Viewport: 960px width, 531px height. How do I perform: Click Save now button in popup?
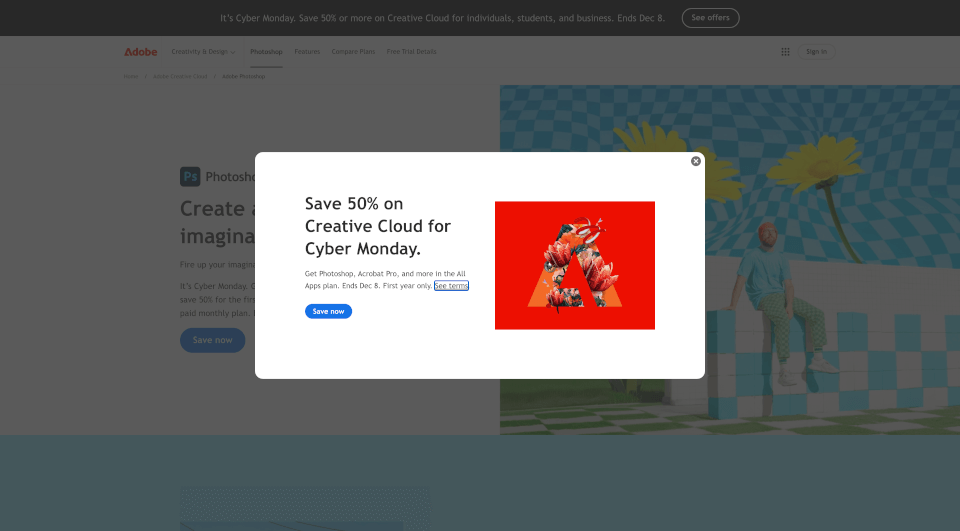pos(328,311)
